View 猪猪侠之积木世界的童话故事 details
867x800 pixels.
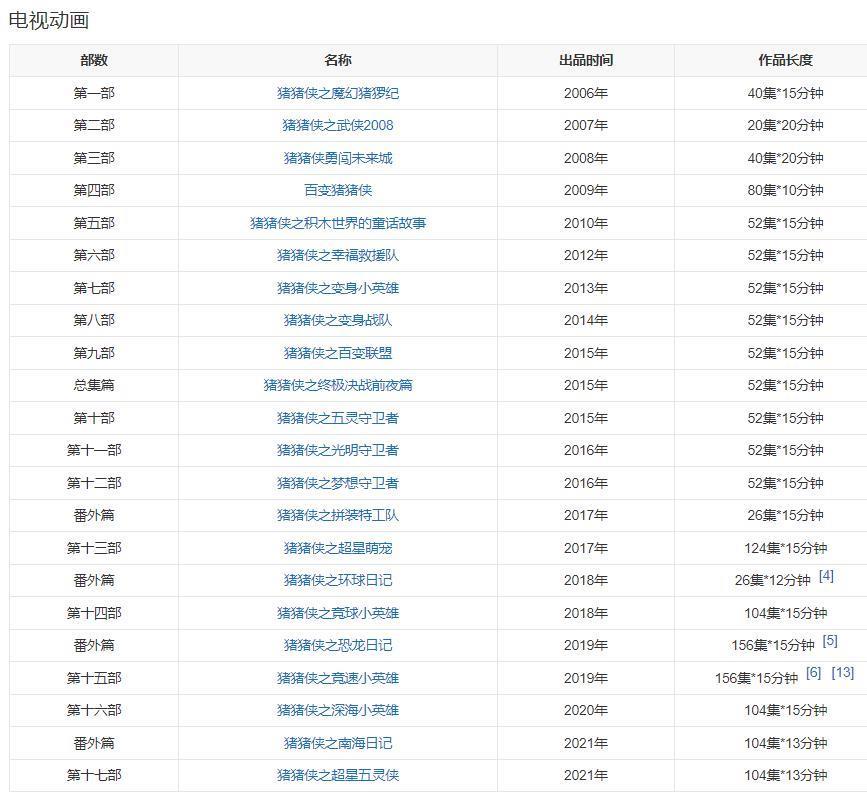click(337, 222)
